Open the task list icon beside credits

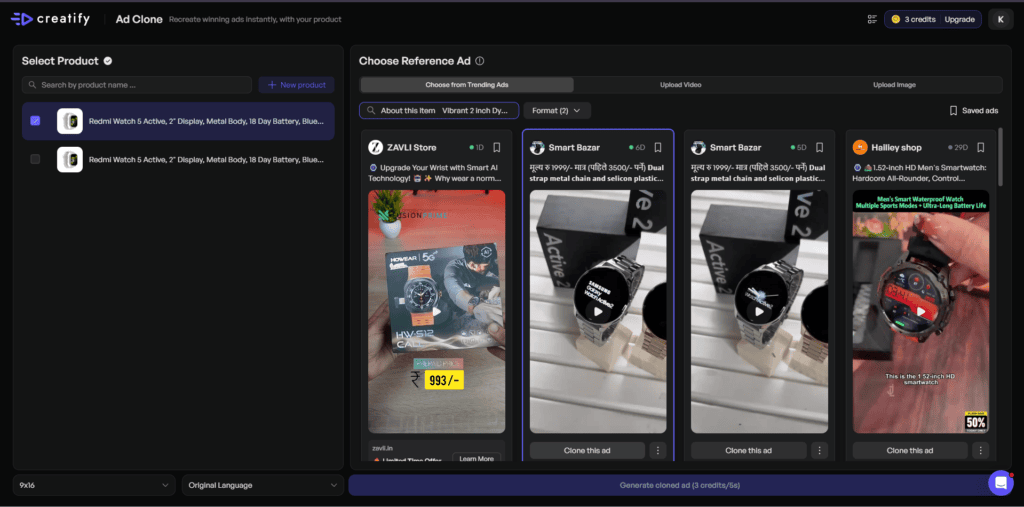click(872, 20)
